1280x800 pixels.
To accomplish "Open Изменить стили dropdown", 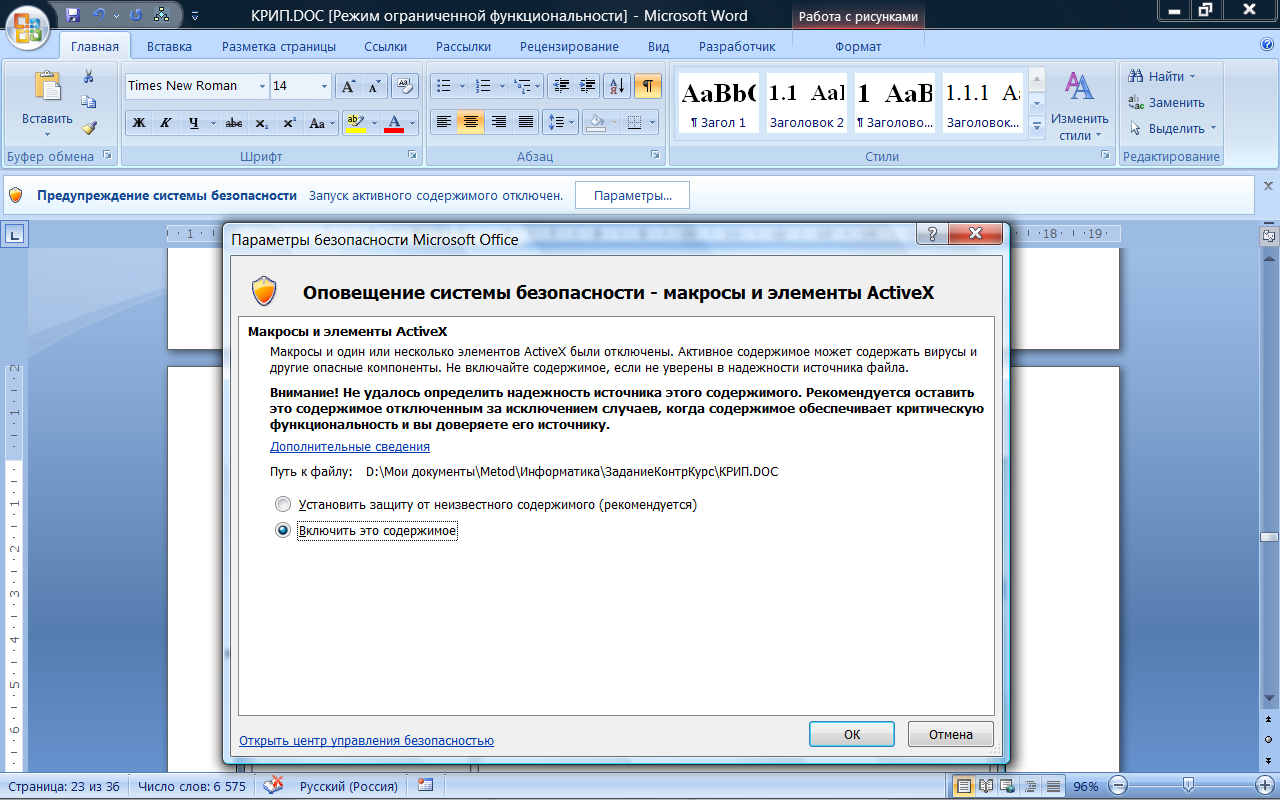I will click(x=1080, y=107).
